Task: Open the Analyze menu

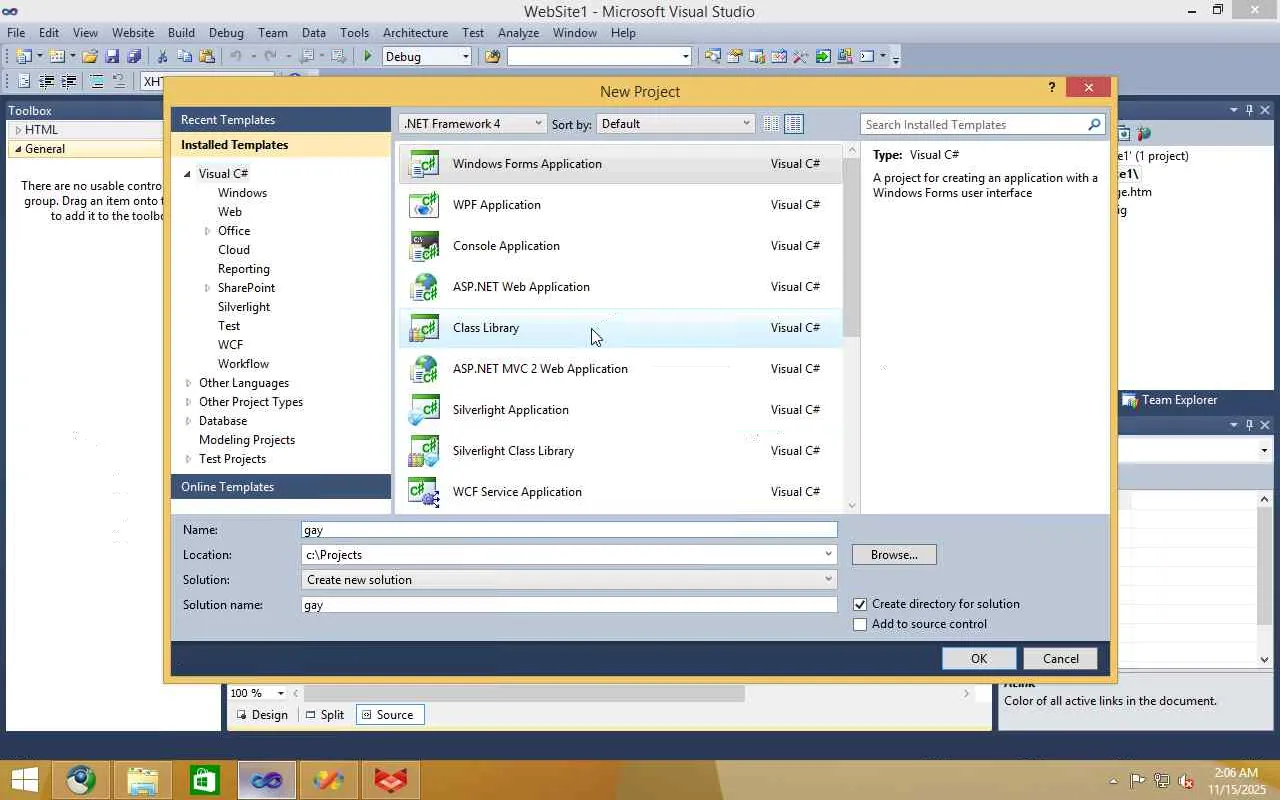Action: [518, 33]
